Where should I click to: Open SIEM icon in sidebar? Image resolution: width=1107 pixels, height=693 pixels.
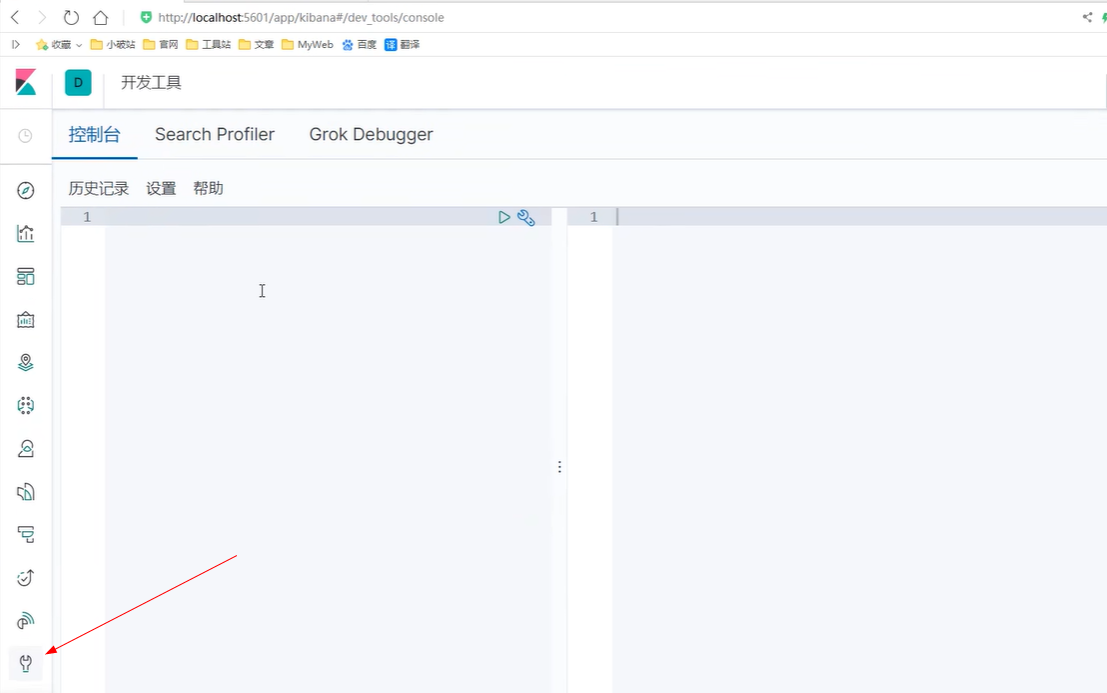pyautogui.click(x=25, y=621)
